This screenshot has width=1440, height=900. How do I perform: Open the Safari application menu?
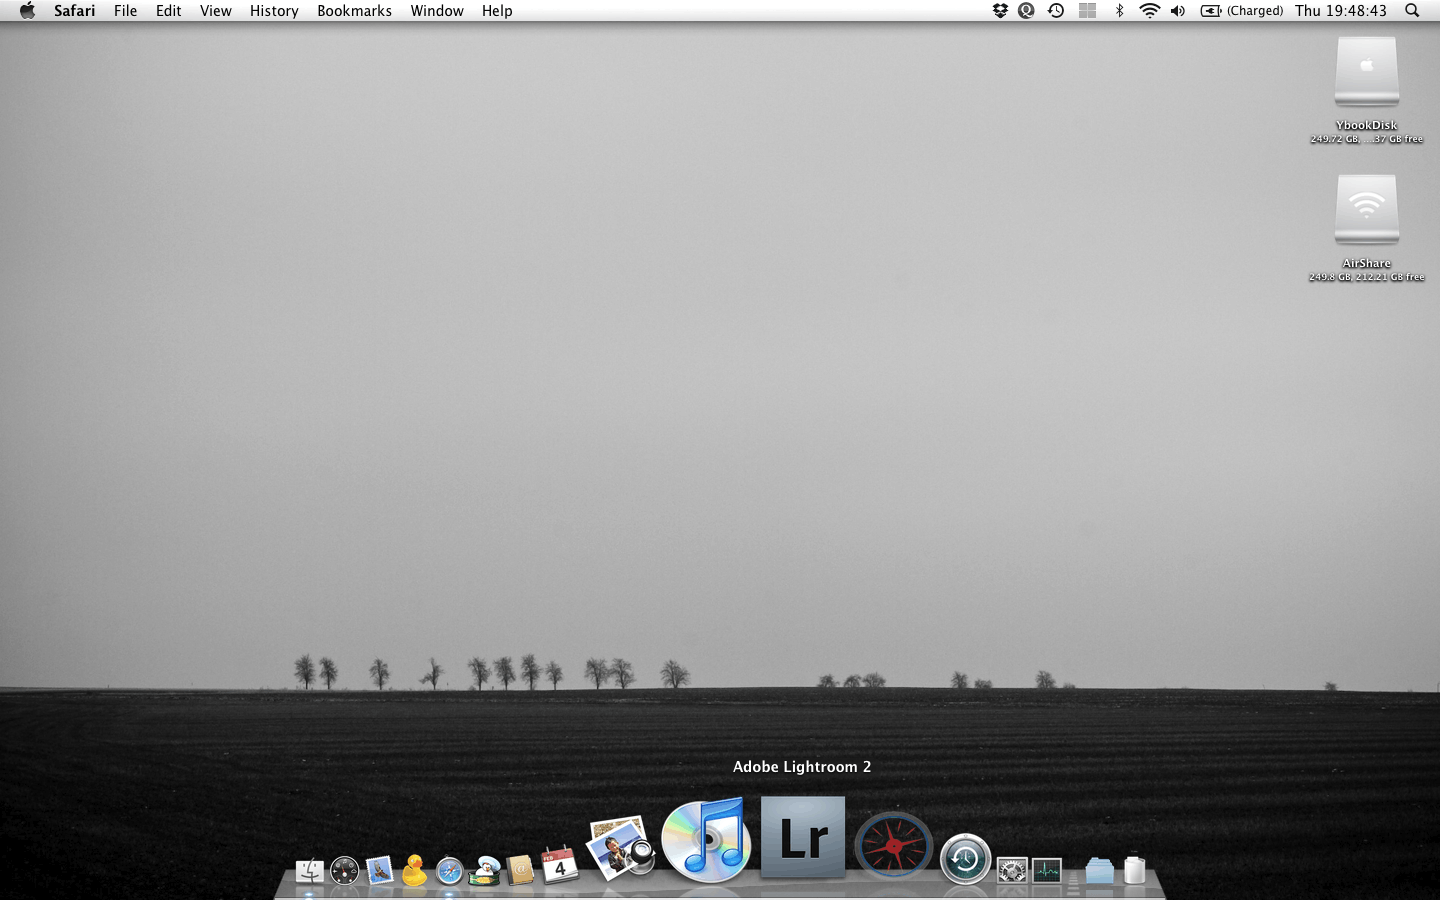[75, 11]
